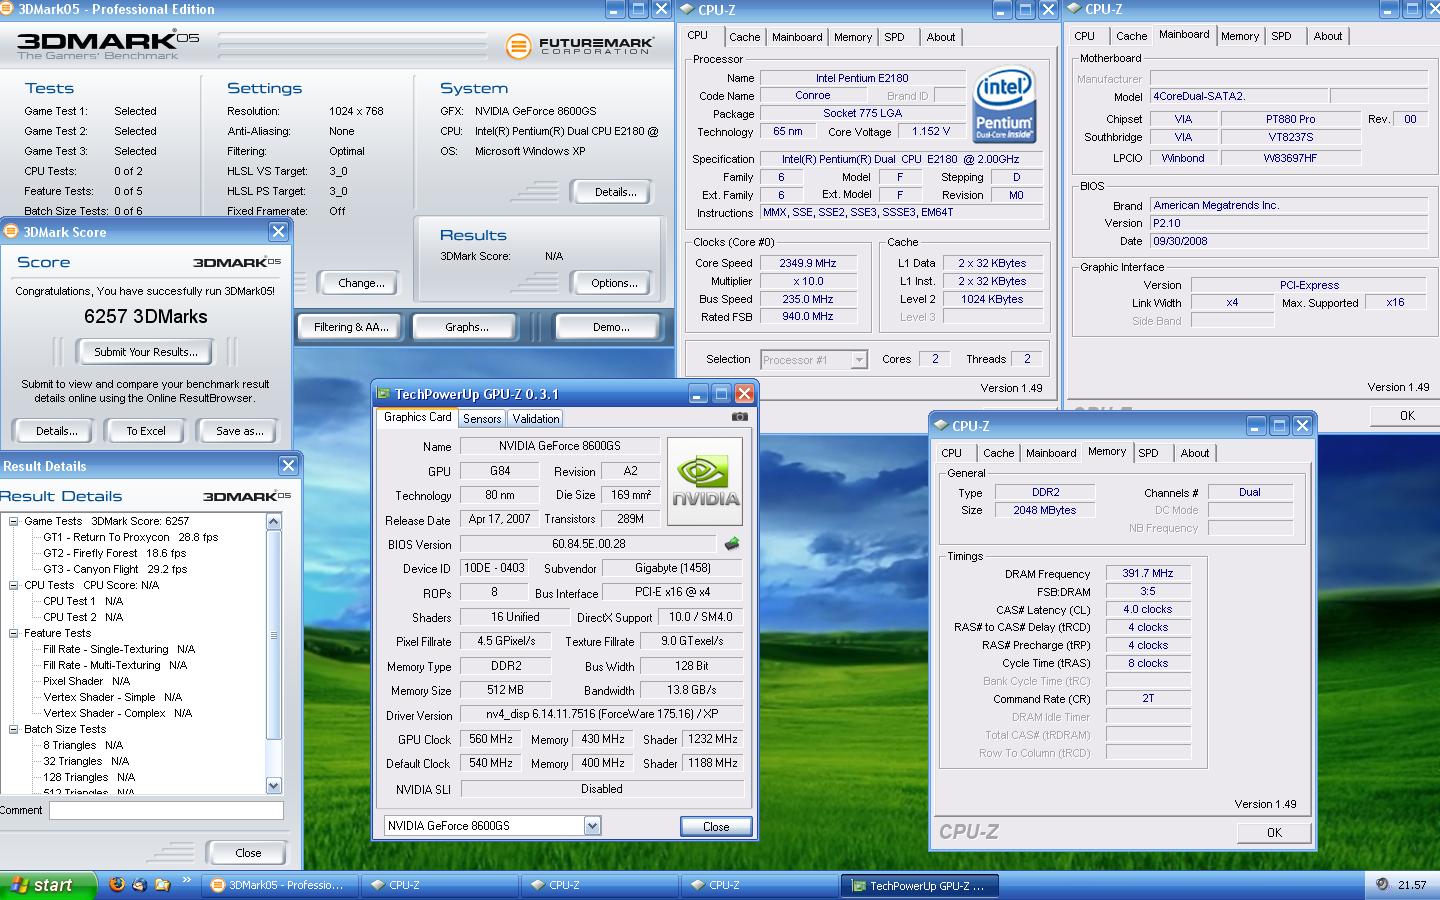
Task: Select CPU Test 1 row
Action: [83, 601]
